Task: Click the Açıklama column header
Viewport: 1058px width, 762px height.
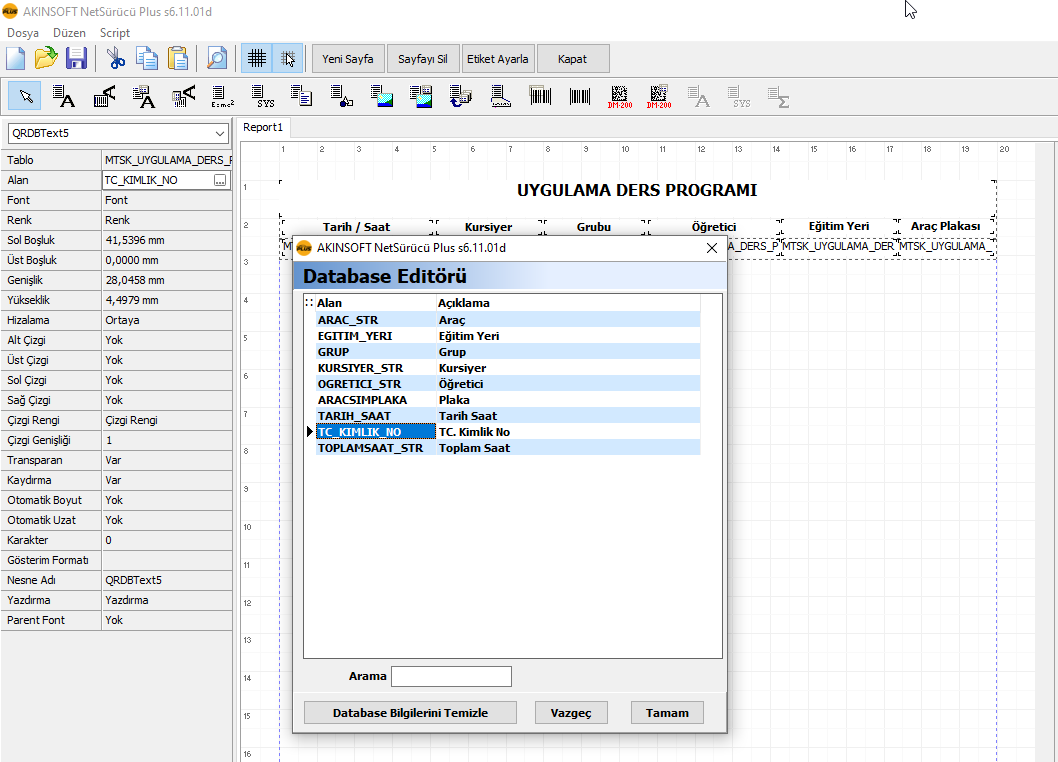Action: 568,303
